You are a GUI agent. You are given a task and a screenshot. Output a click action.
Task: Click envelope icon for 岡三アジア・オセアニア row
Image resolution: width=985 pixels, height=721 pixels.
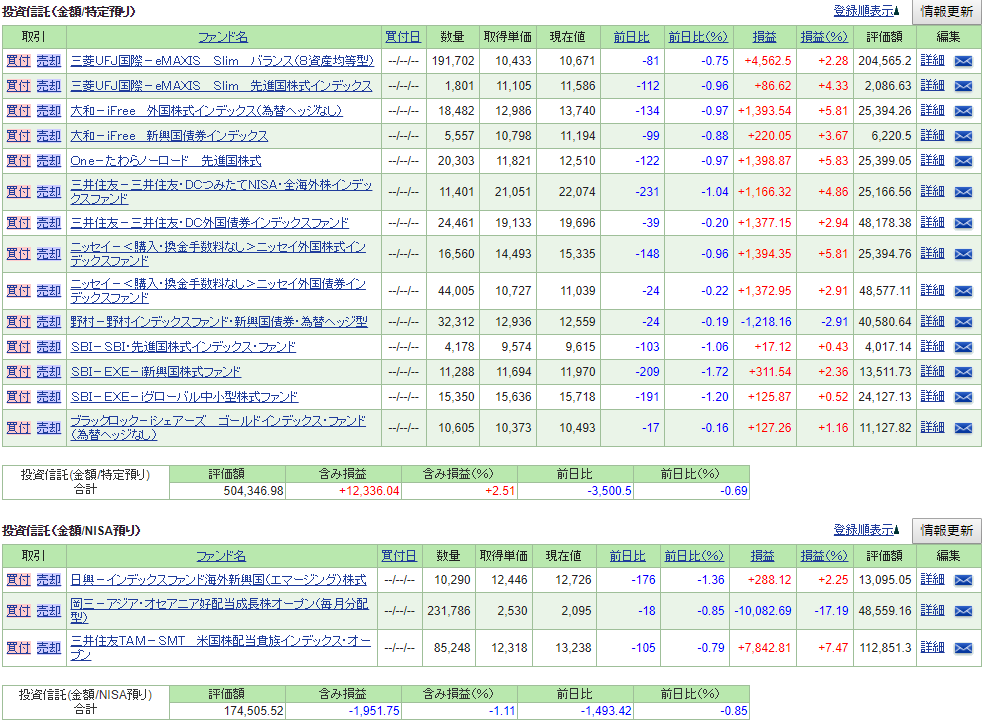point(963,610)
